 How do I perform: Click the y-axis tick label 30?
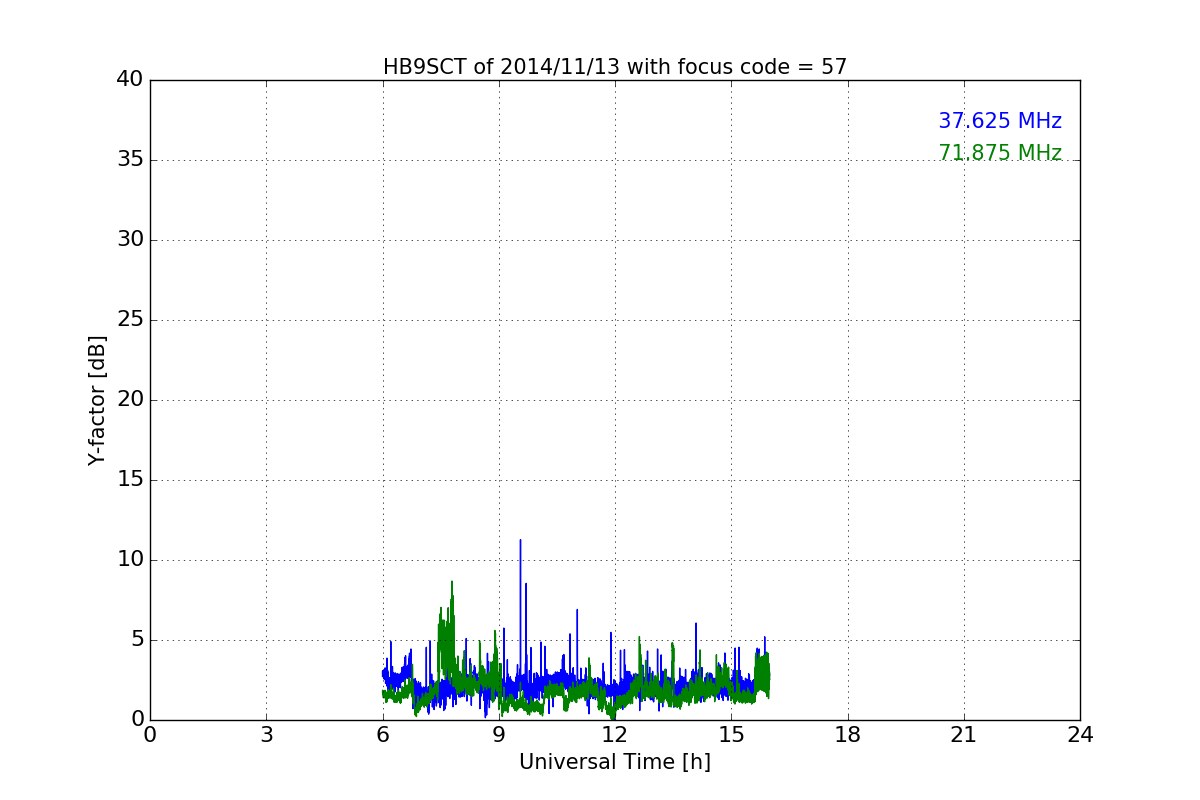(130, 240)
